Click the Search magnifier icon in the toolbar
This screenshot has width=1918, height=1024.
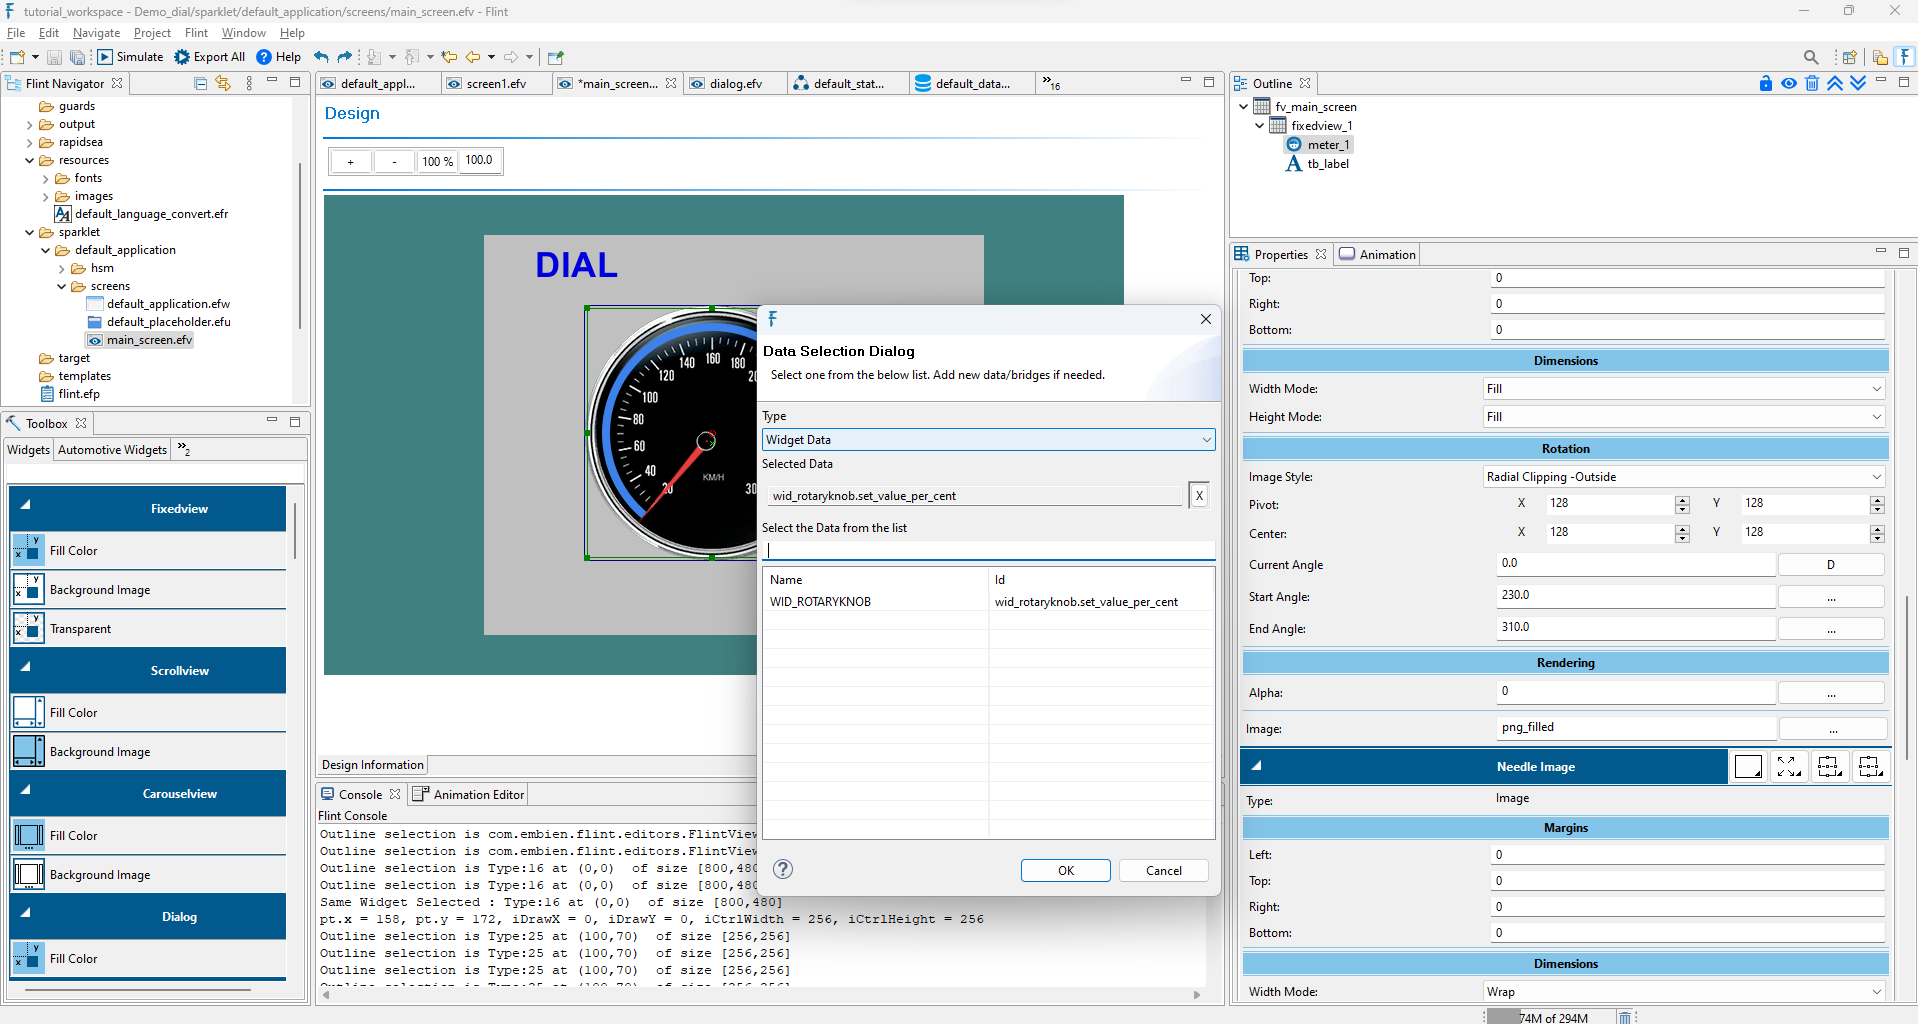[1811, 57]
